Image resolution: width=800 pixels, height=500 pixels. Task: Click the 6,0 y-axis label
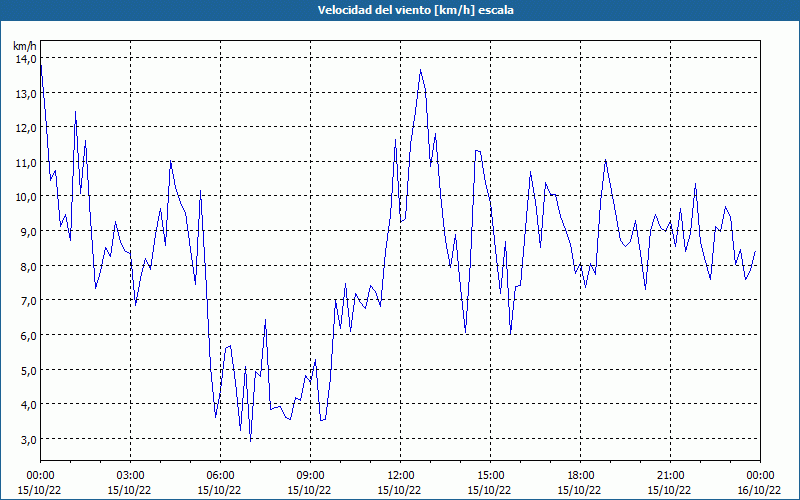[28, 336]
